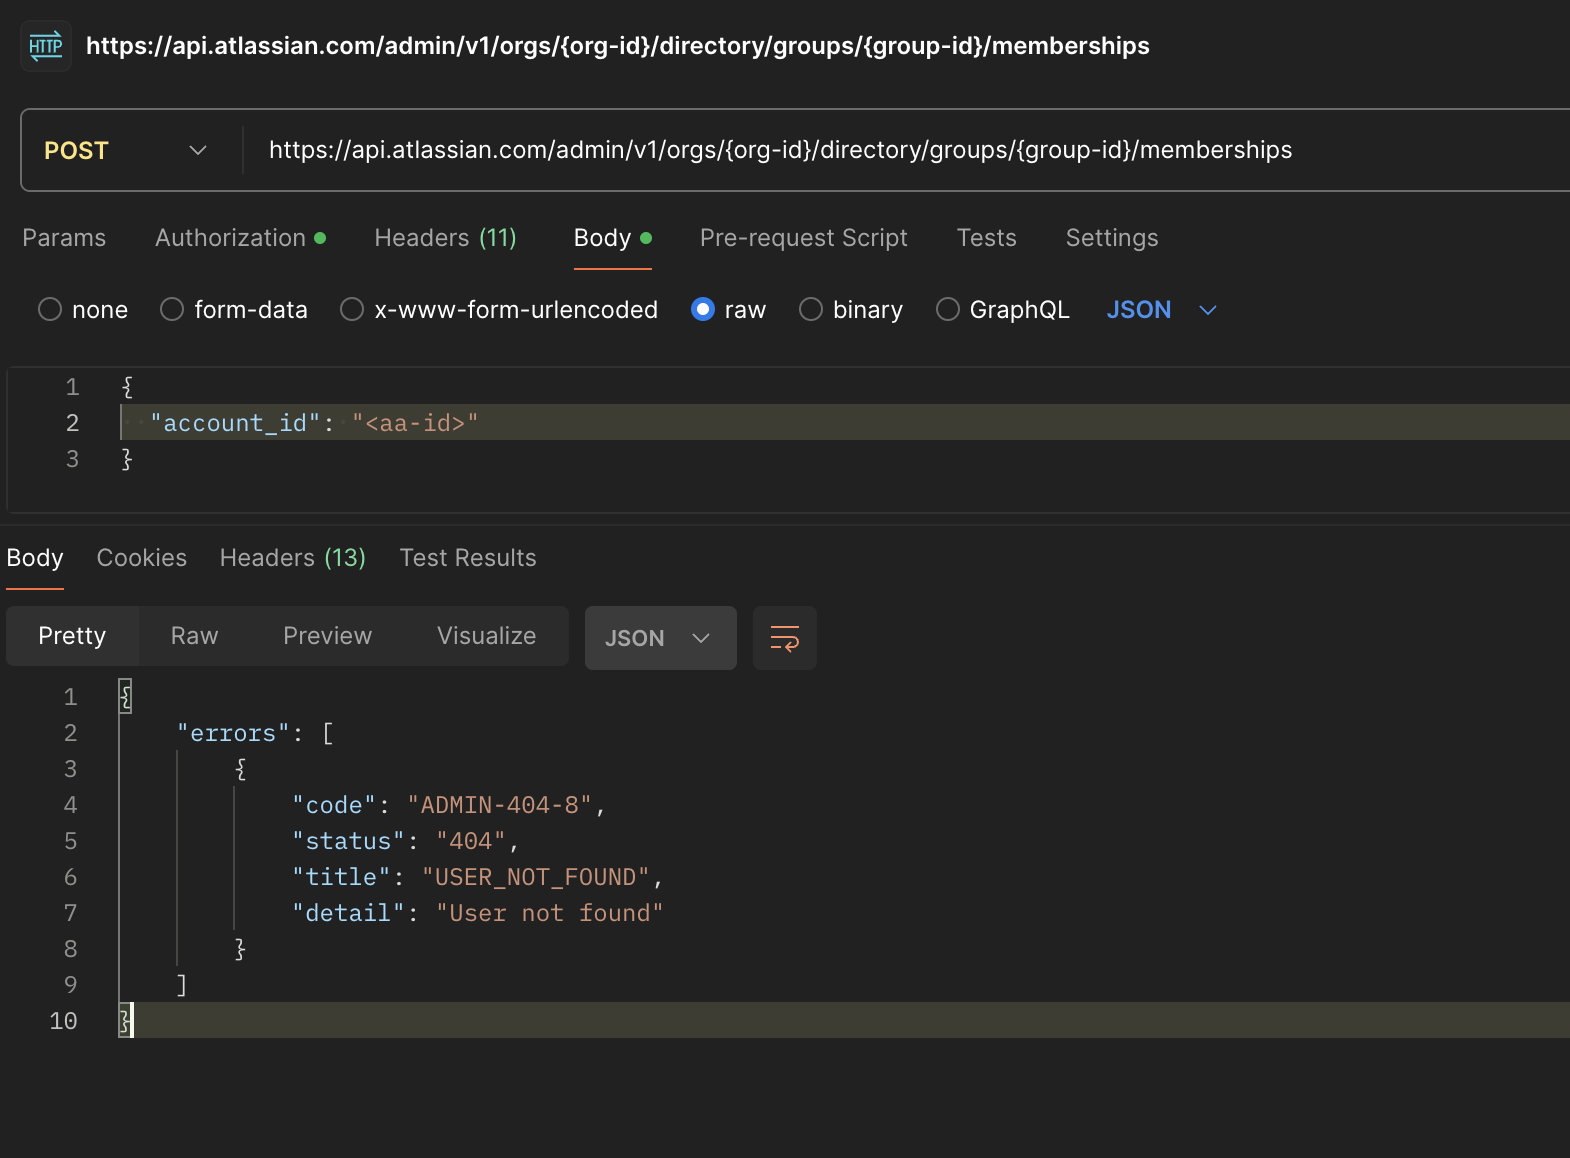Image resolution: width=1570 pixels, height=1158 pixels.
Task: Open the POST method dropdown
Action: [126, 150]
